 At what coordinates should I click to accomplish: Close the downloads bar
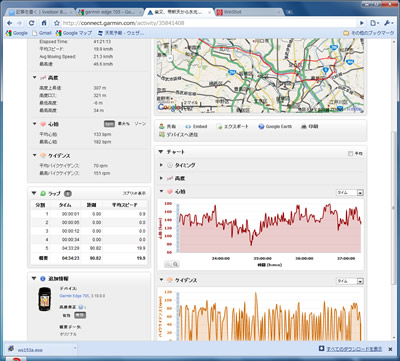(390, 349)
